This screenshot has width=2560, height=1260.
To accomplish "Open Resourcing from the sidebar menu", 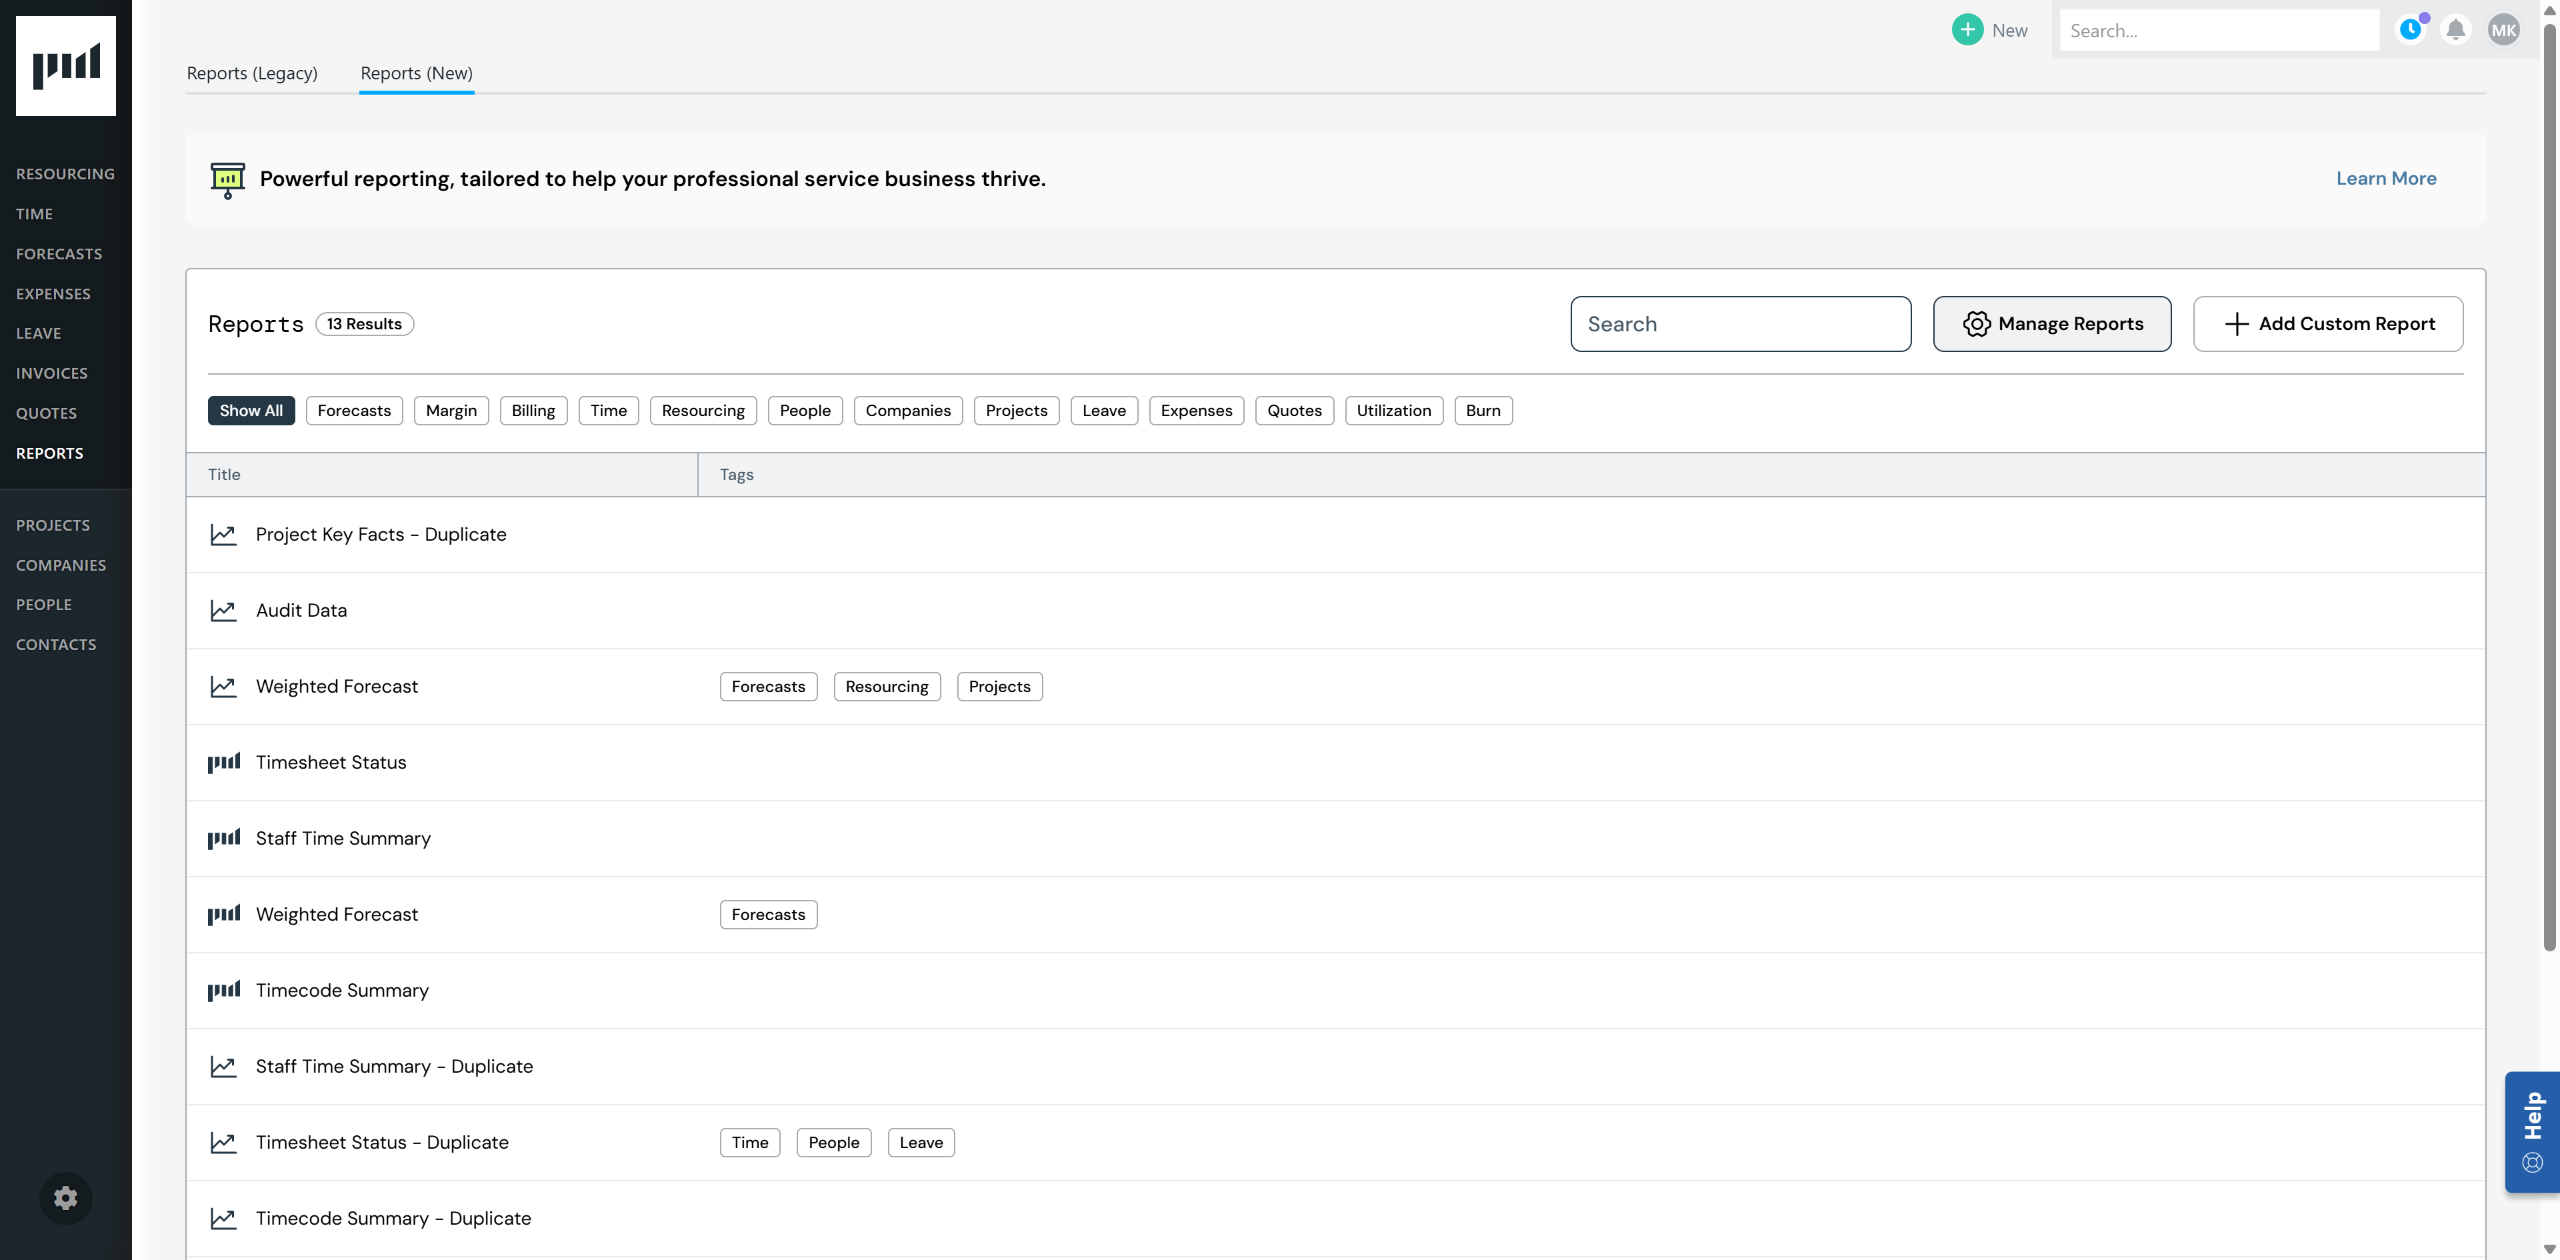I will pyautogui.click(x=65, y=174).
